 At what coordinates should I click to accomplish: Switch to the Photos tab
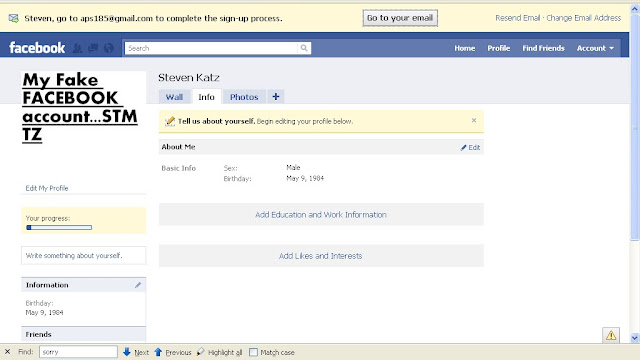point(244,97)
